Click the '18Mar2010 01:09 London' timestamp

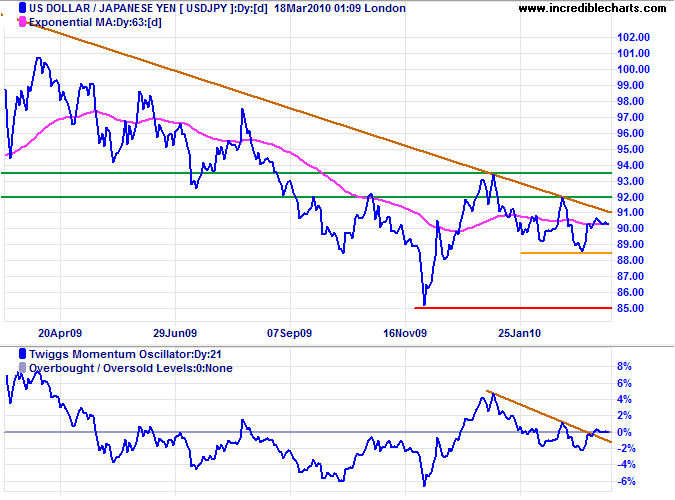[340, 8]
